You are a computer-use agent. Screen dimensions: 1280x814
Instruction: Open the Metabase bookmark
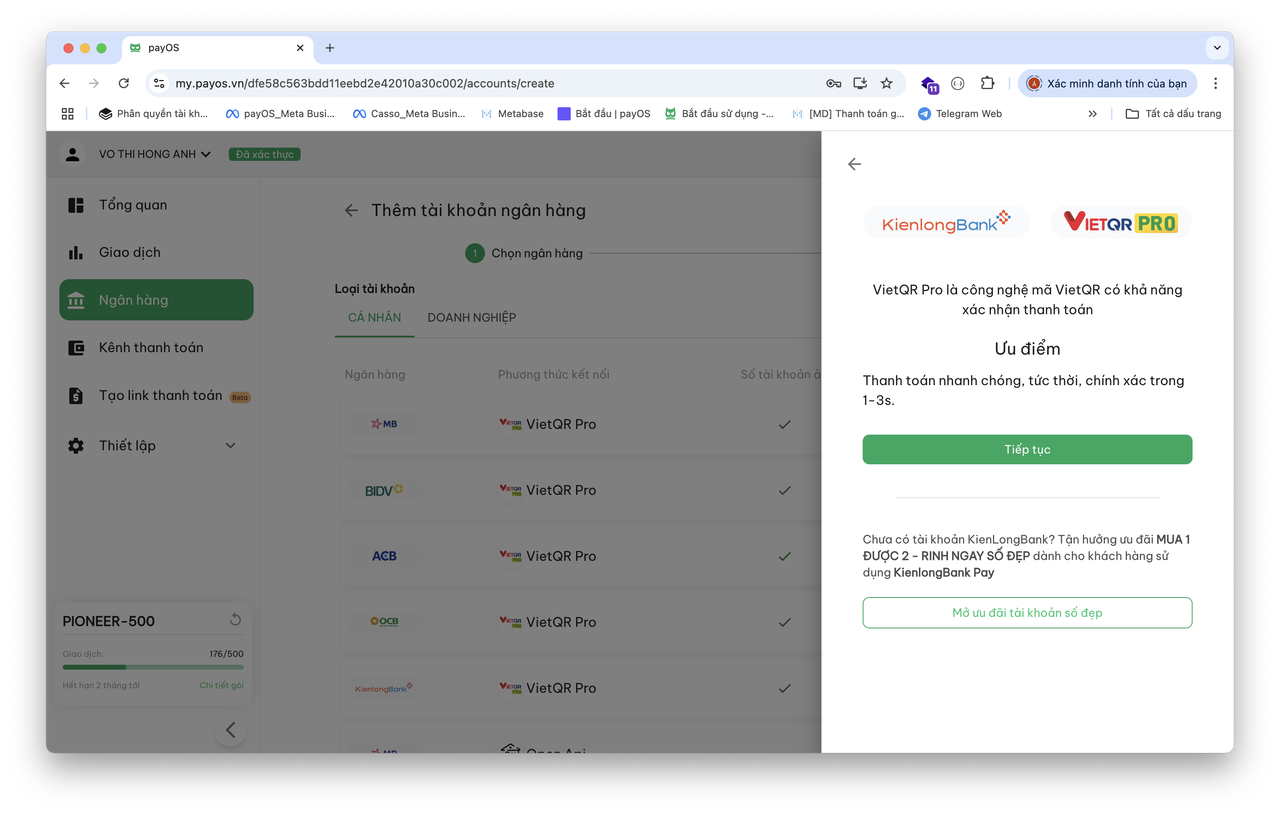(512, 114)
